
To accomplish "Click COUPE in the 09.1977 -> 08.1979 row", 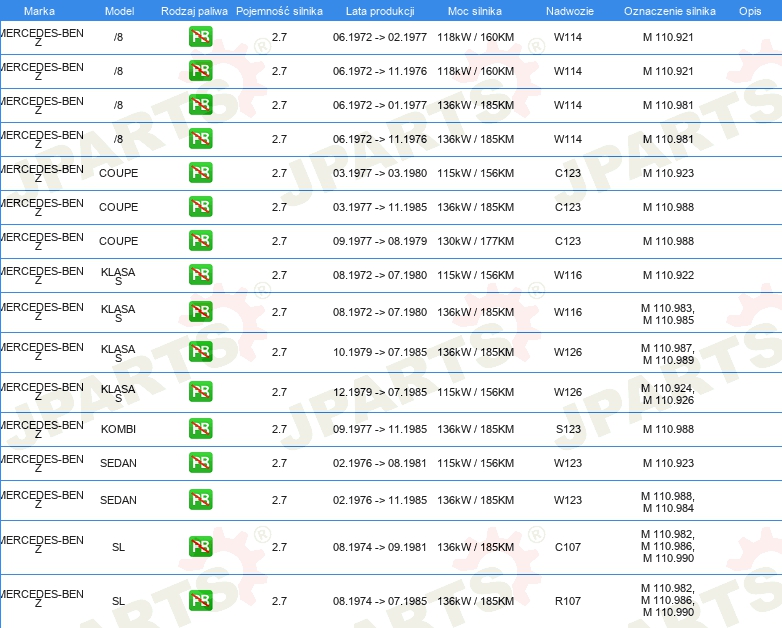I will pos(118,241).
